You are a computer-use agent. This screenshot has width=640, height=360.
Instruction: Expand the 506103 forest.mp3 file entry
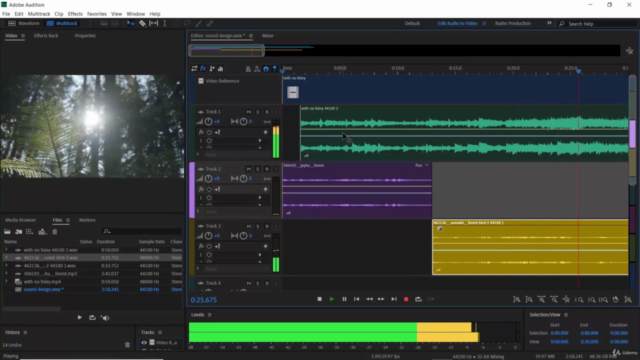6,273
